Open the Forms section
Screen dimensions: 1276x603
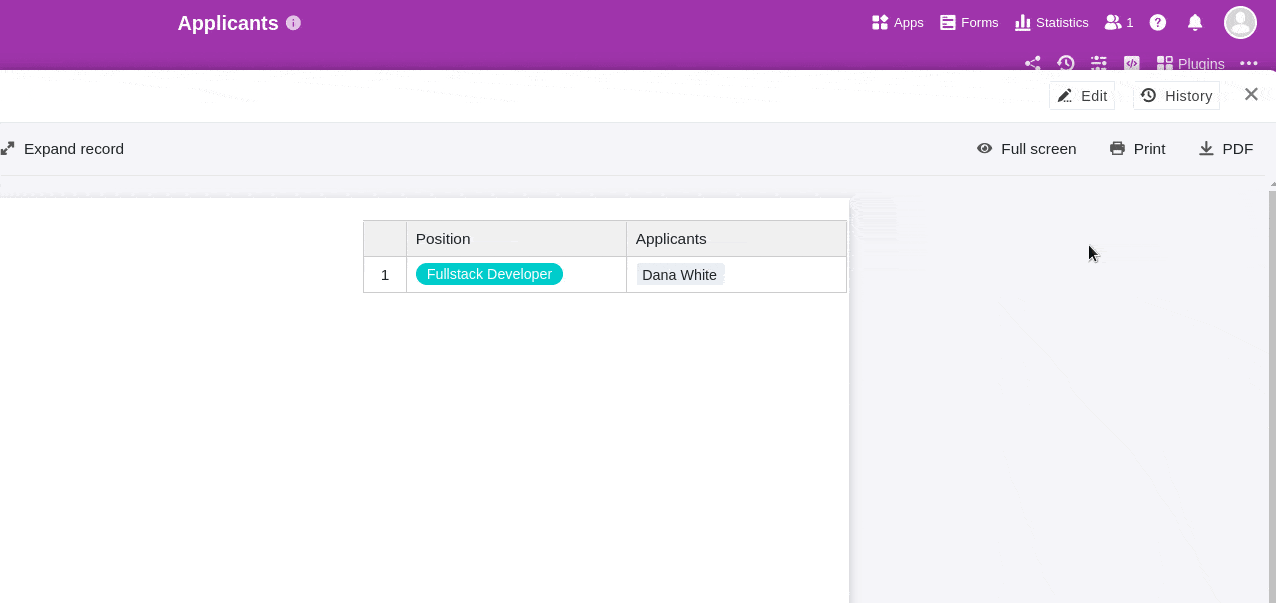[968, 22]
